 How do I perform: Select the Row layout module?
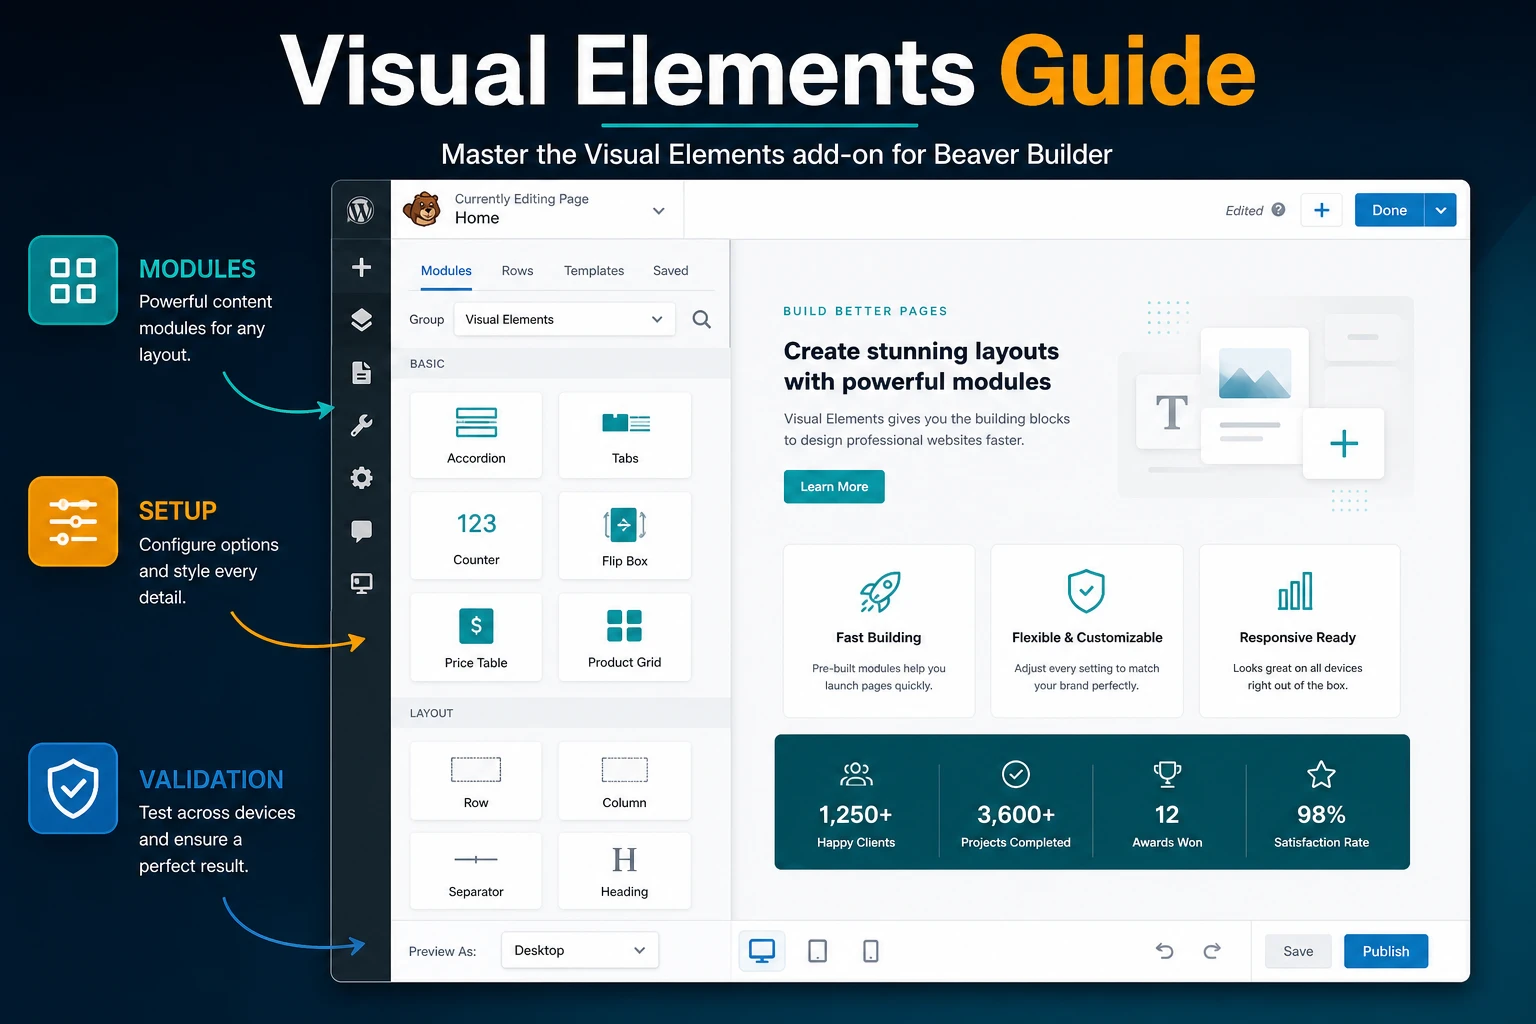(476, 781)
